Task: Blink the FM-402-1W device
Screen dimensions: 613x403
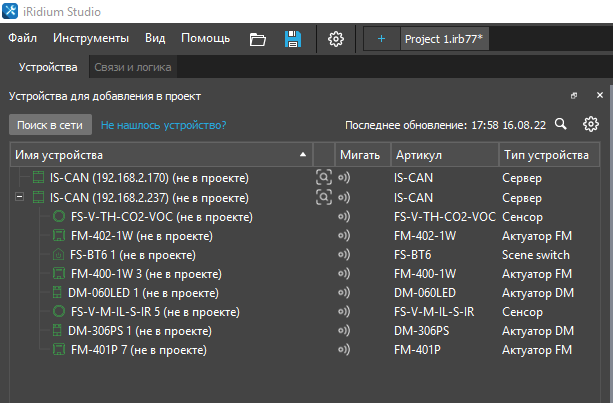Action: (344, 236)
